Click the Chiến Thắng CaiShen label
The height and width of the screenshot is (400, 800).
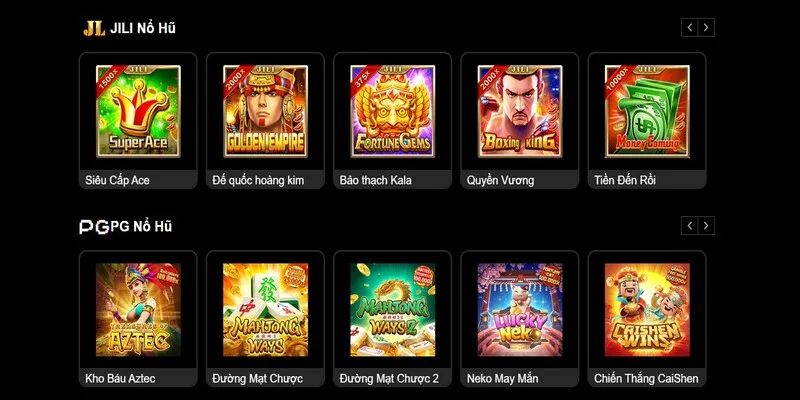[646, 379]
